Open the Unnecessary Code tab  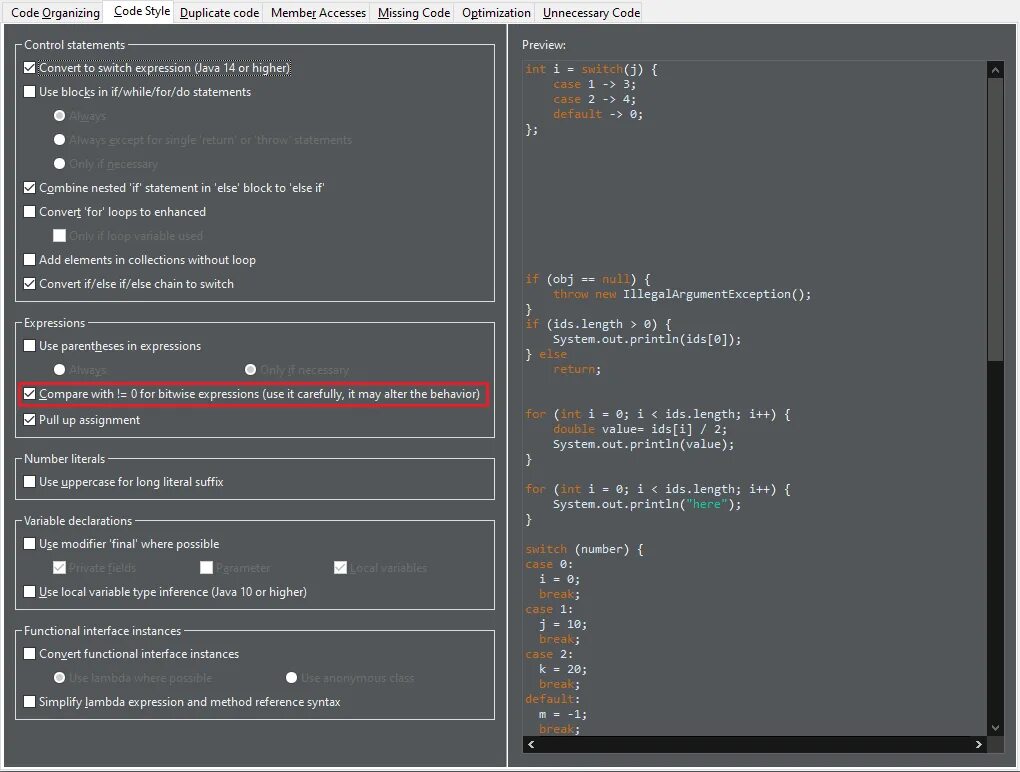(589, 12)
